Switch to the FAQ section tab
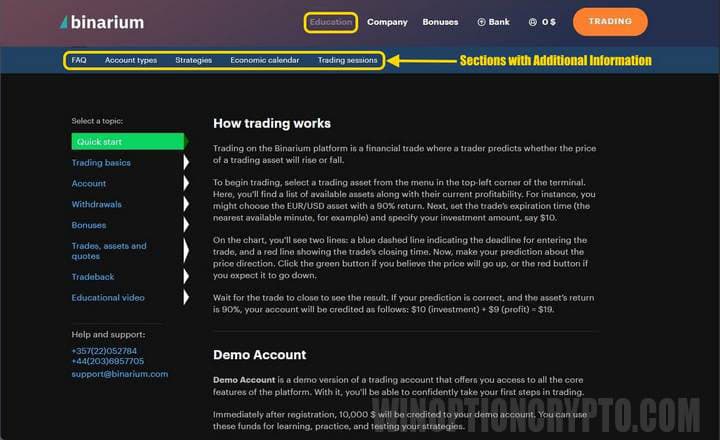Image resolution: width=720 pixels, height=440 pixels. point(79,60)
